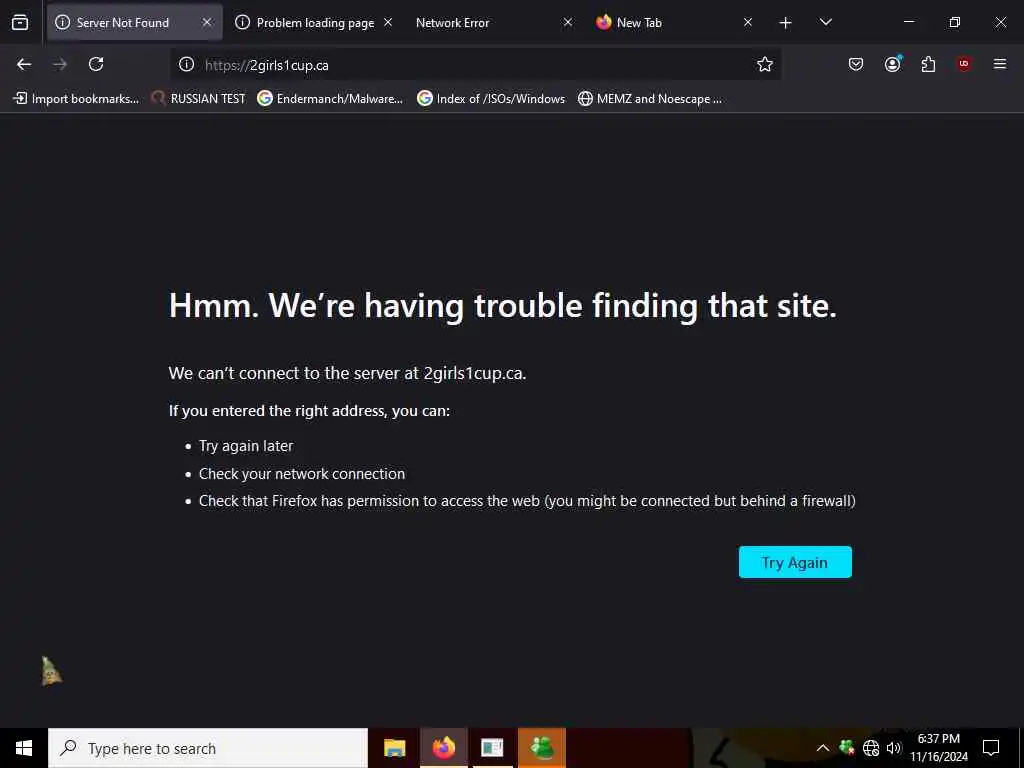Open the Firefox account menu

[892, 64]
